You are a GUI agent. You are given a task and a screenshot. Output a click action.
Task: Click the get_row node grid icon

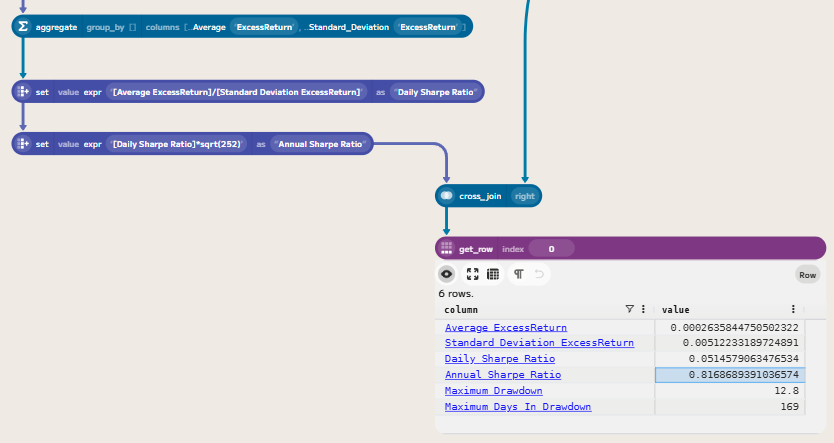tap(446, 248)
